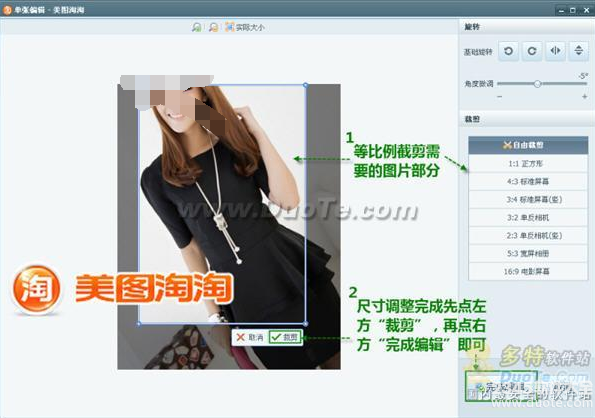
Task: Choose the 1:1 正方形 crop ratio
Action: [528, 163]
